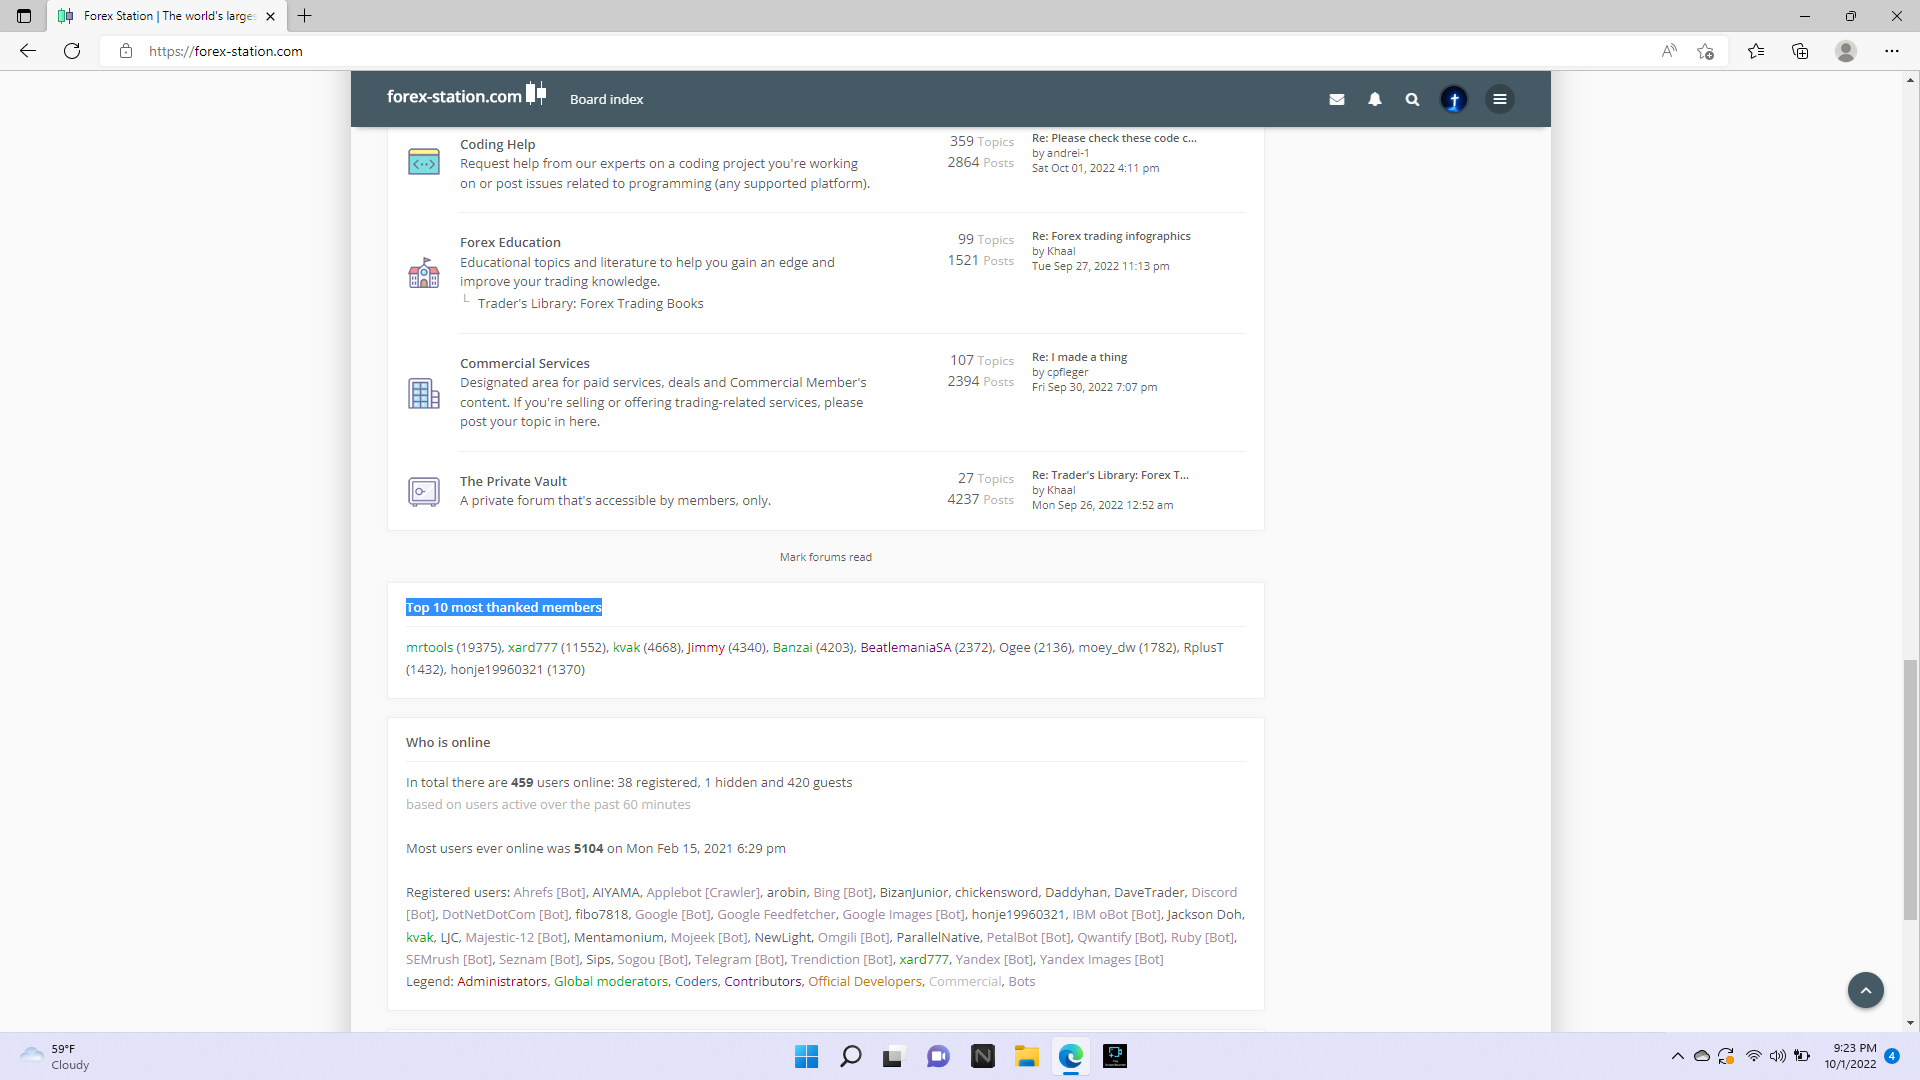The height and width of the screenshot is (1080, 1920).
Task: Open browser Settings and more ellipsis menu
Action: point(1891,51)
